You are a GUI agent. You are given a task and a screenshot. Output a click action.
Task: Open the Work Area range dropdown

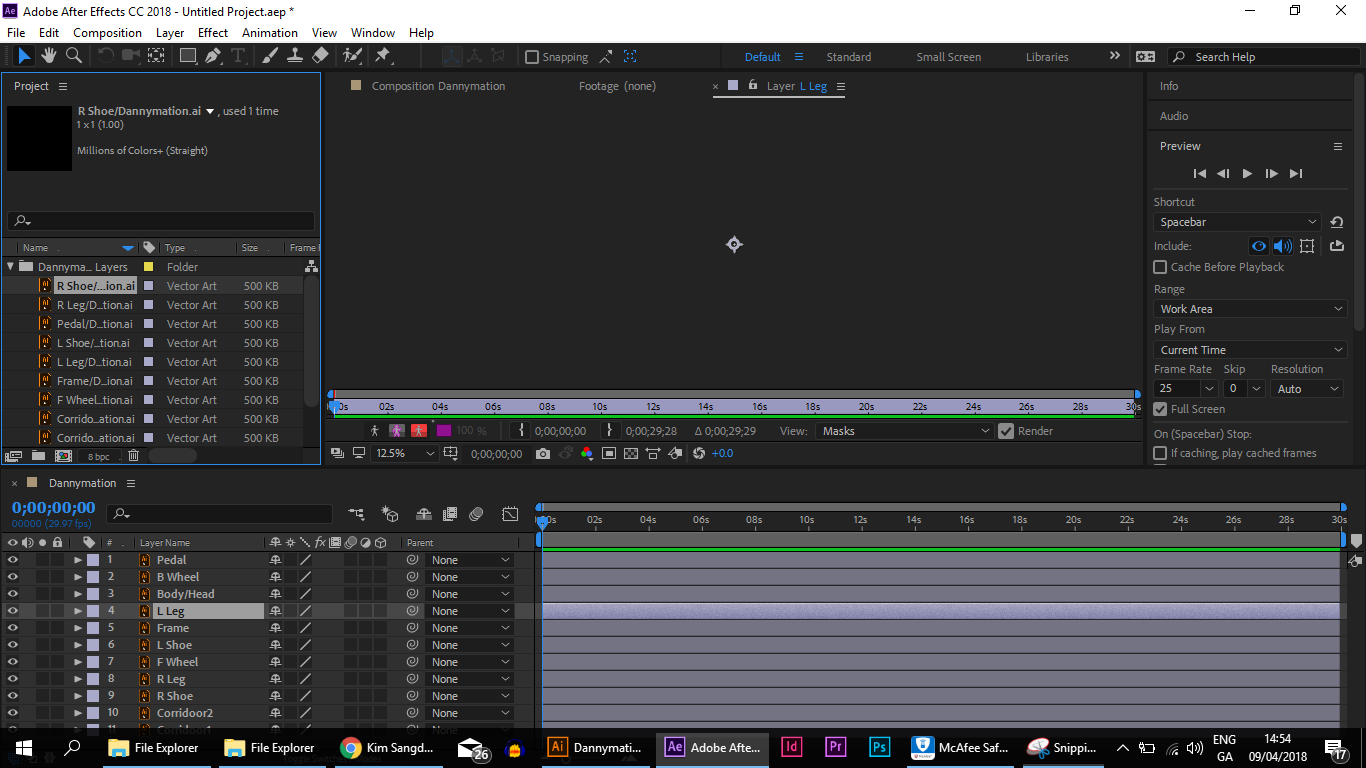[x=1250, y=309]
